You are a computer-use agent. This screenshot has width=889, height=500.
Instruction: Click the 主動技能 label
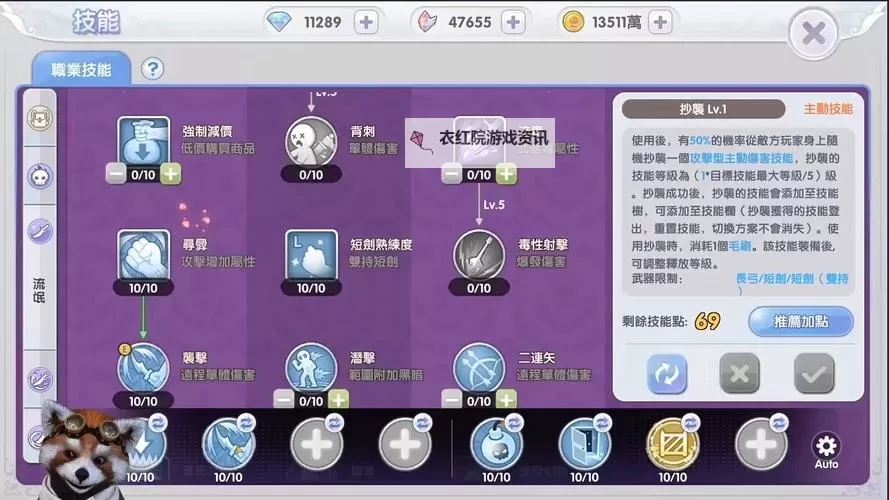[828, 109]
